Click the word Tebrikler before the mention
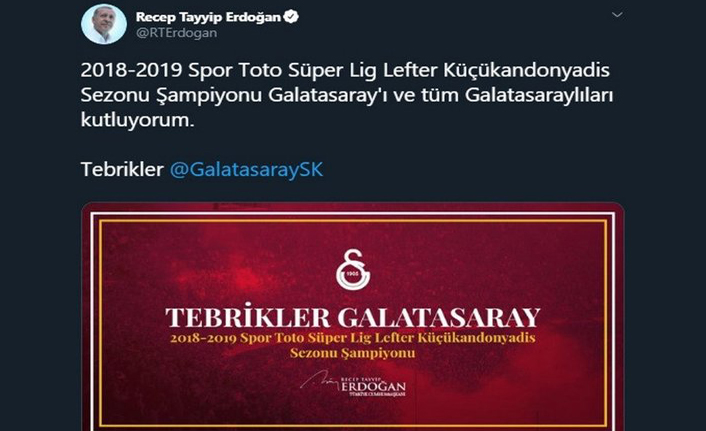Screen dimensions: 706x431 coord(122,170)
